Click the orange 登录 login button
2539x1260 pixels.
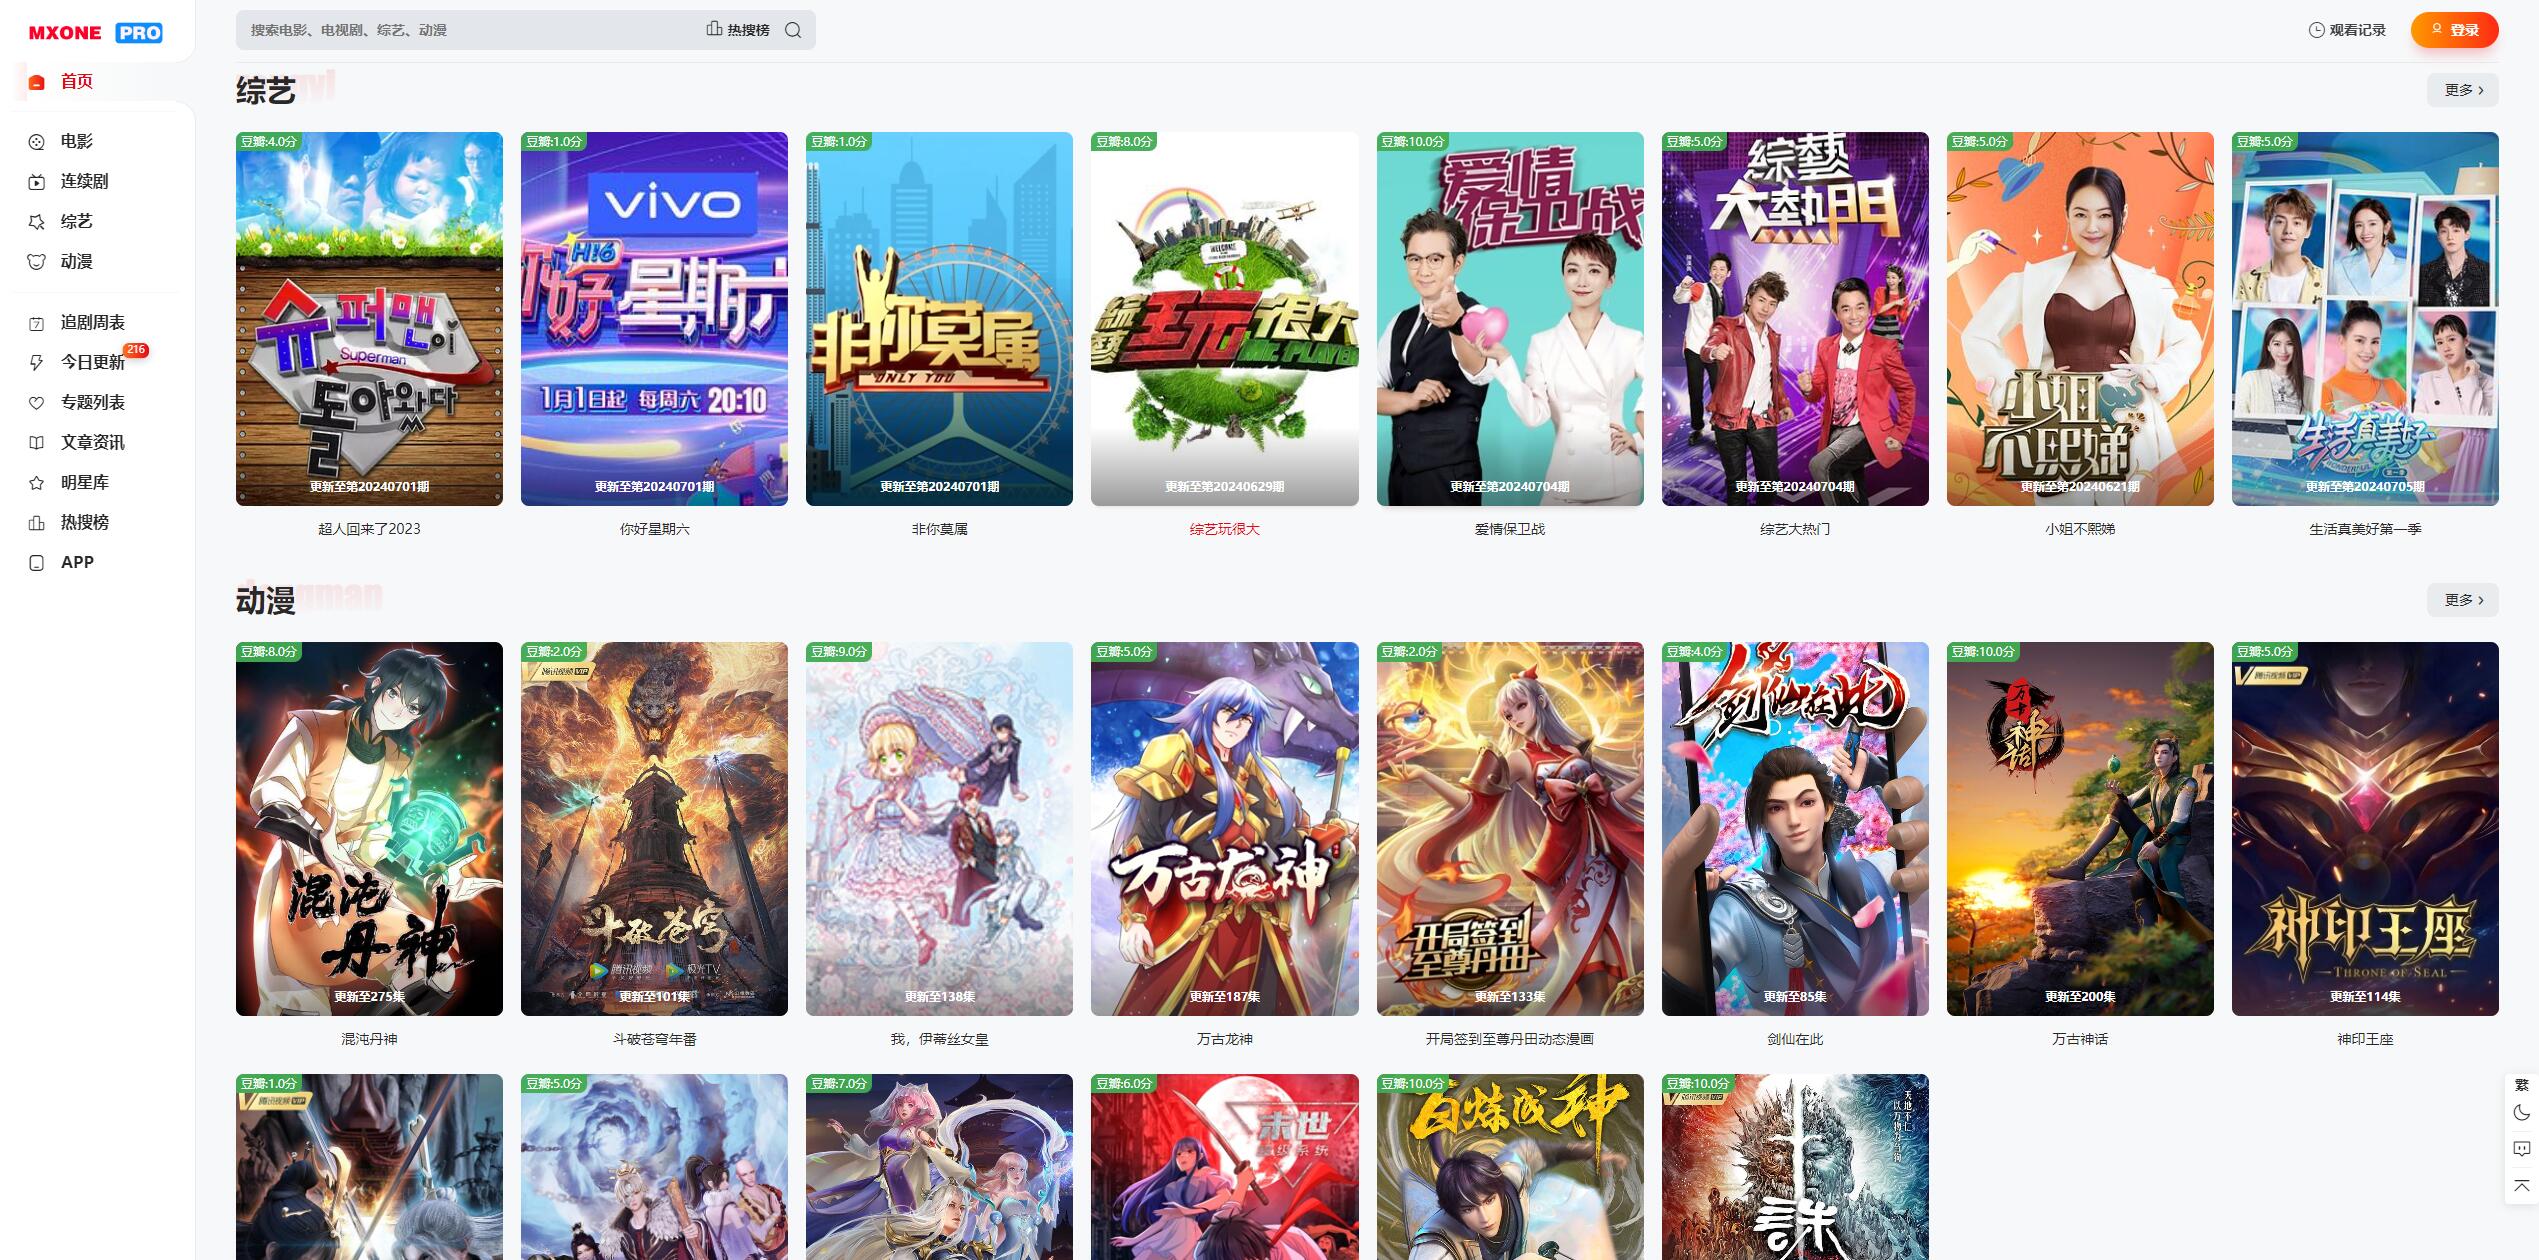(x=2454, y=30)
